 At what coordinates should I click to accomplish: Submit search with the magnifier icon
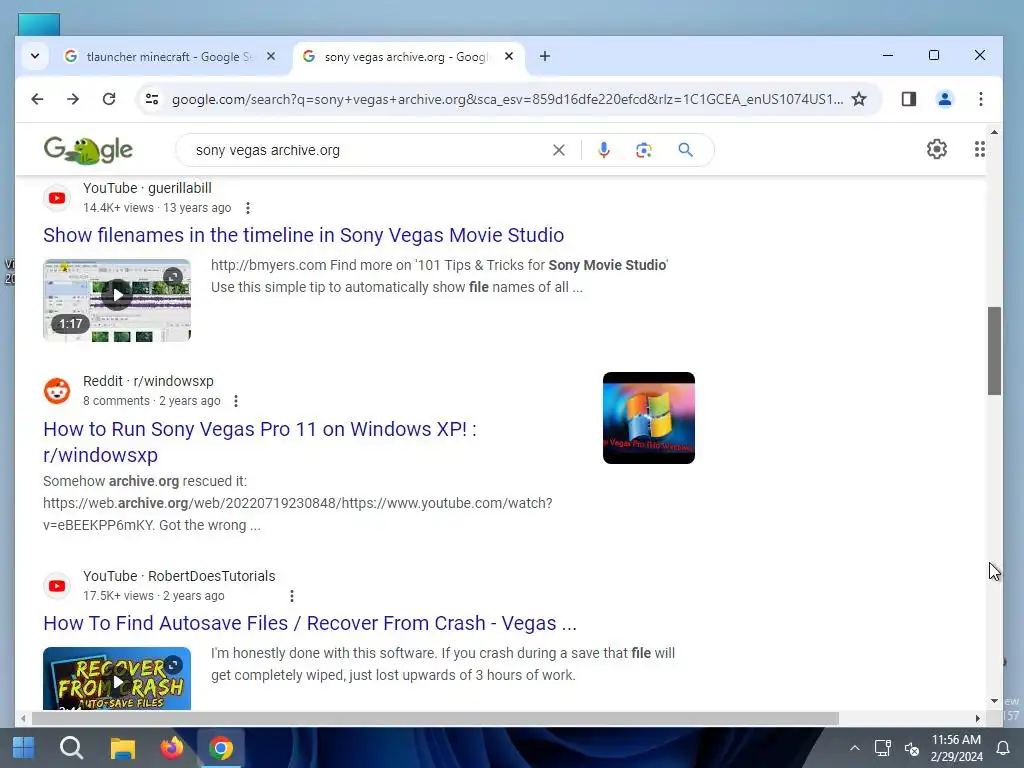click(685, 150)
